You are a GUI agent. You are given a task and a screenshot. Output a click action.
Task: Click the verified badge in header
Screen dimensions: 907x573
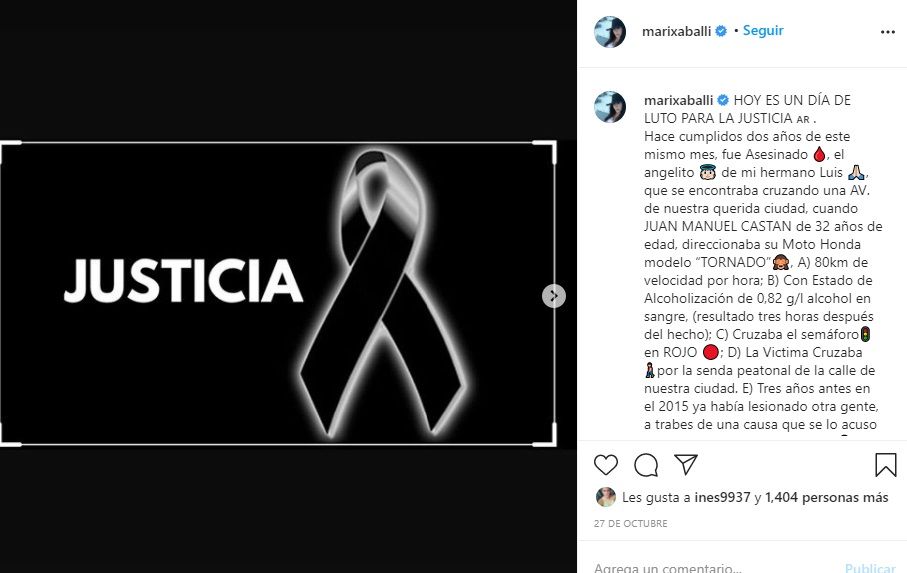click(721, 31)
